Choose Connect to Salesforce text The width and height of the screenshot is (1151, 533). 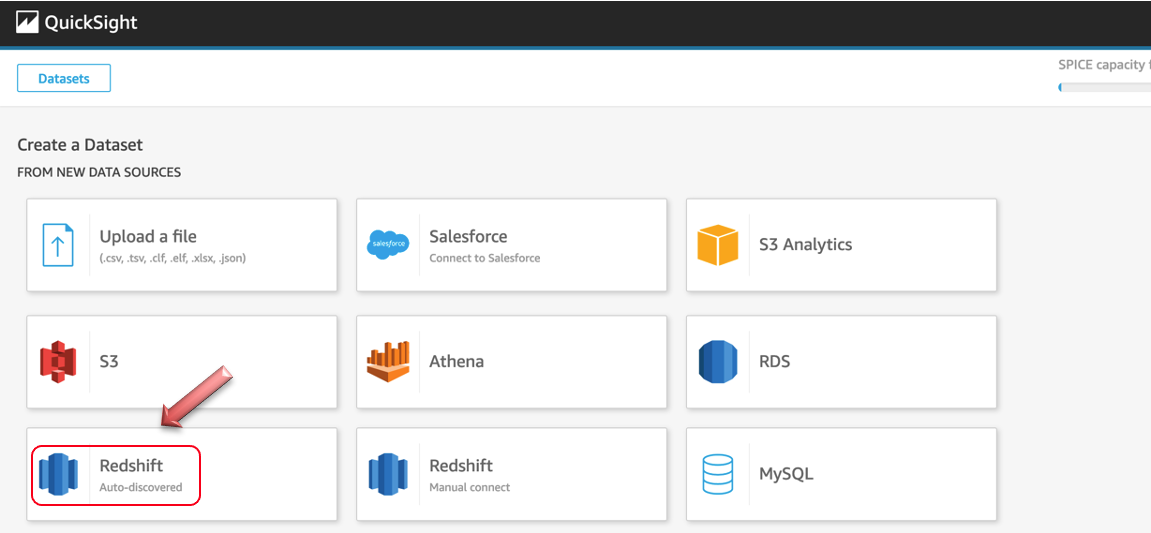pos(484,258)
